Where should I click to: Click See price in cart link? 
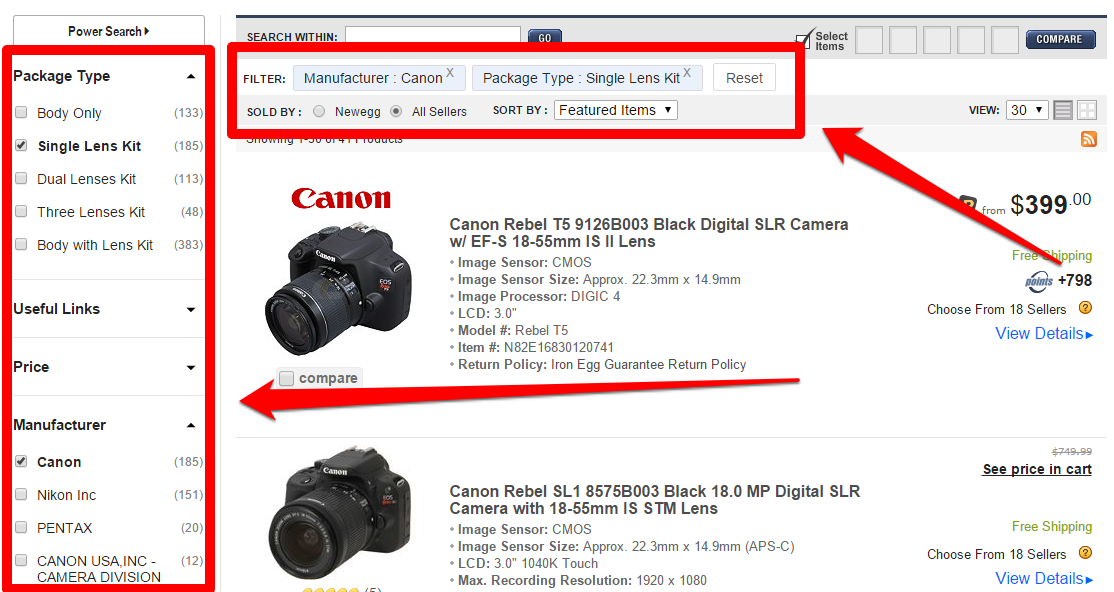(x=1037, y=469)
